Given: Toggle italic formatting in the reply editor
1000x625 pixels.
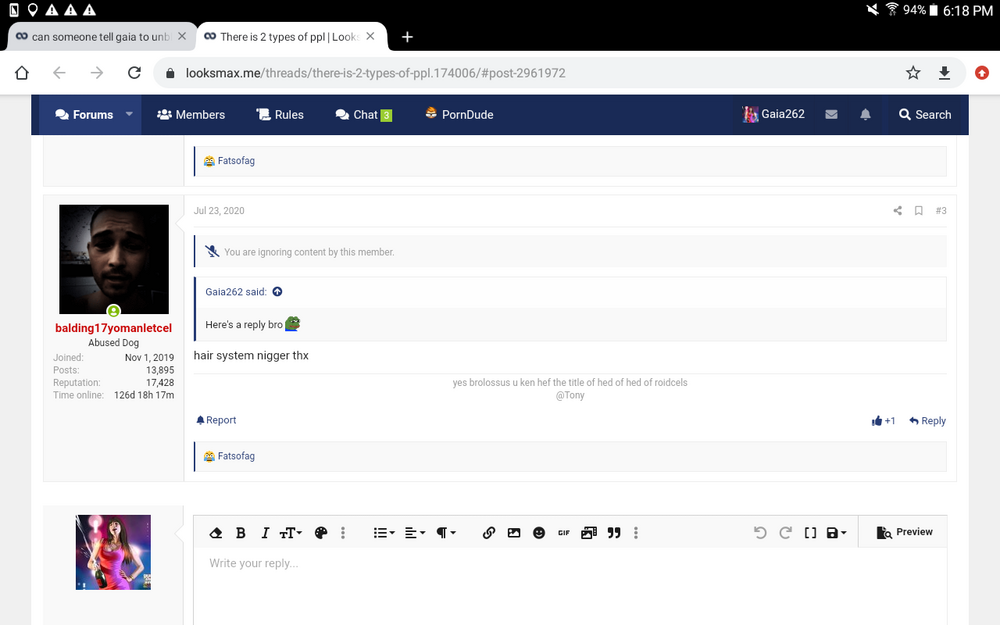Looking at the screenshot, I should [x=265, y=533].
